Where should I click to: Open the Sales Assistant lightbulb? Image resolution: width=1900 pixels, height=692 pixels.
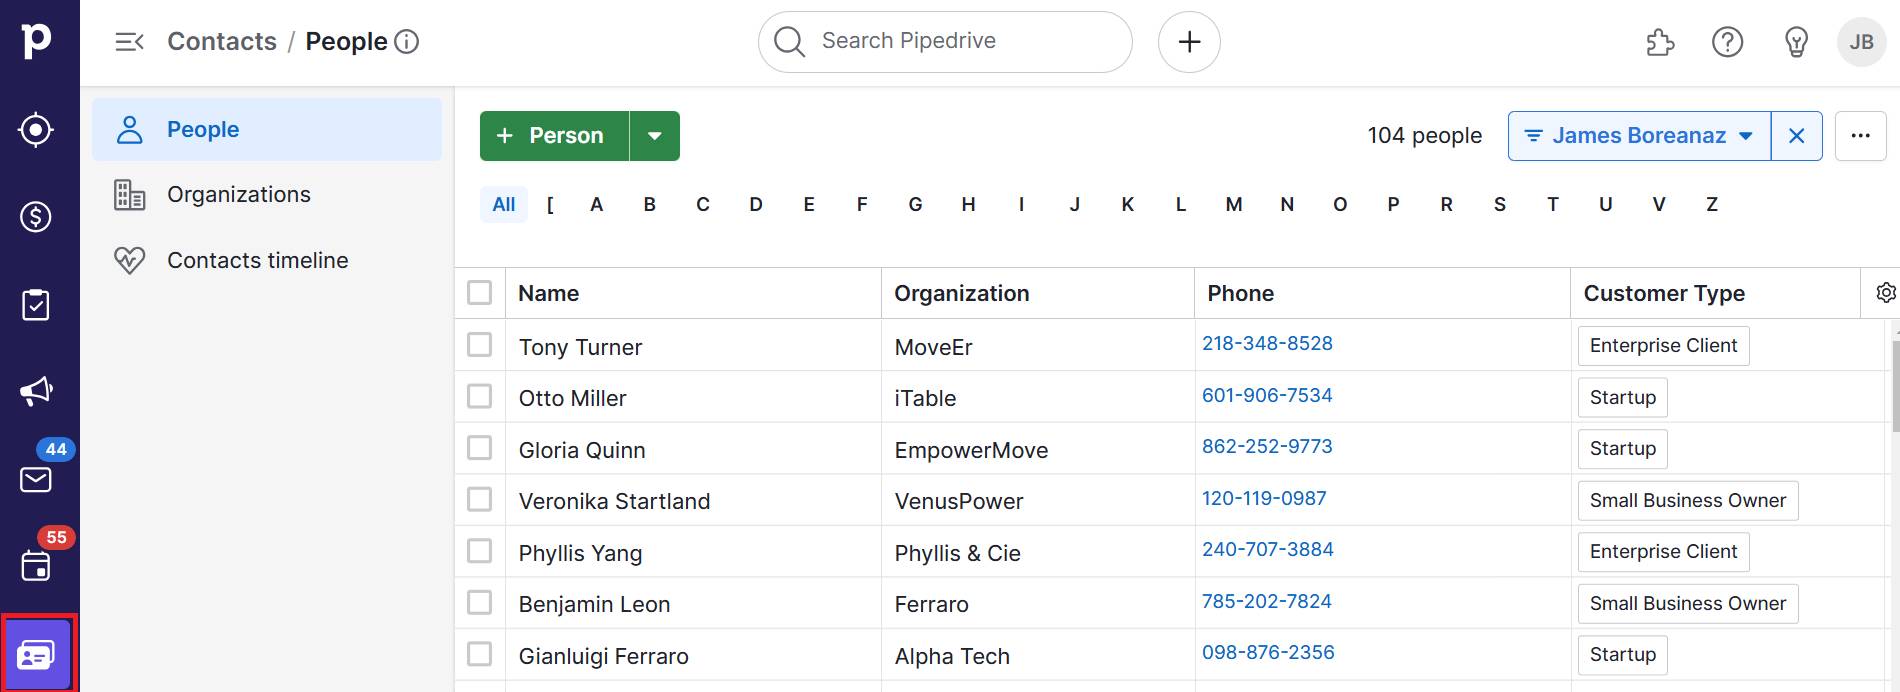point(1796,42)
